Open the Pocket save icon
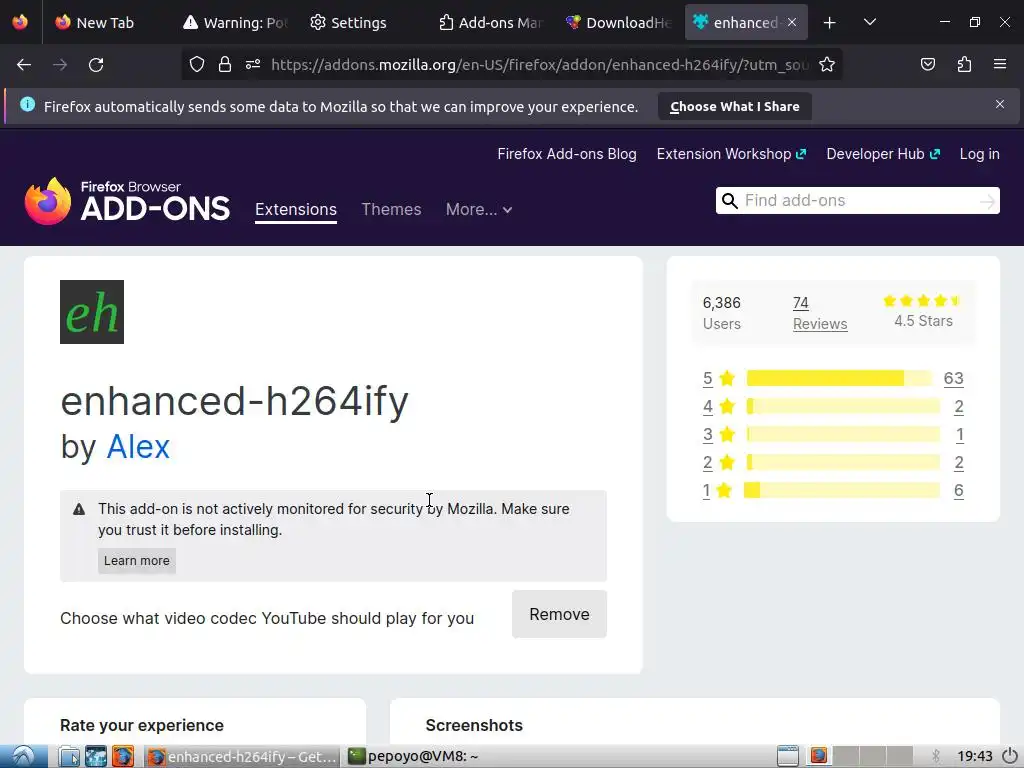 928,65
